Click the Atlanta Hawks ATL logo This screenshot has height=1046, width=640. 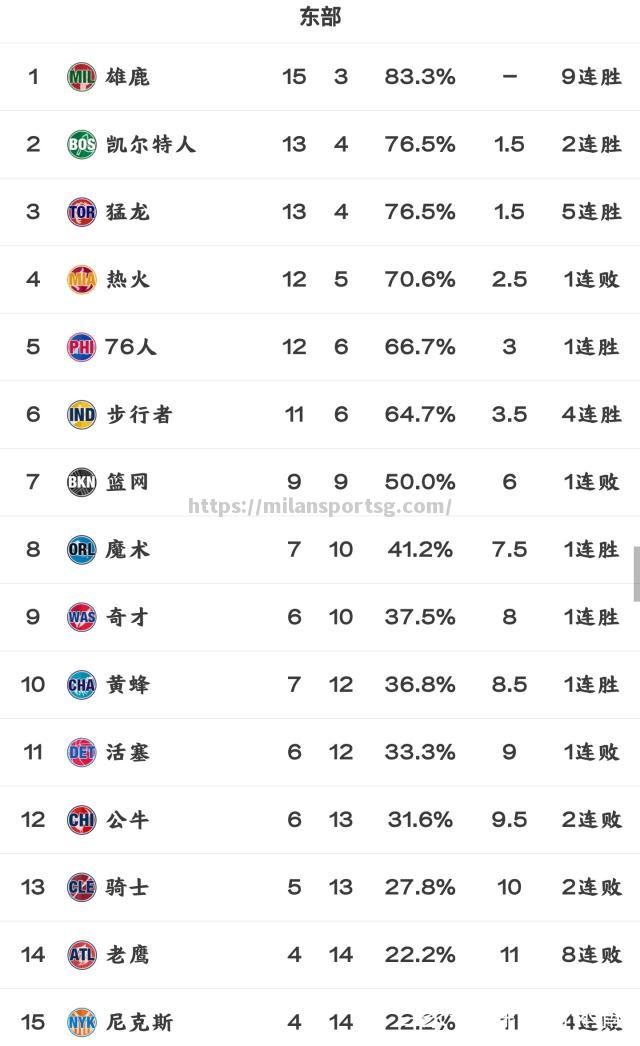pyautogui.click(x=81, y=955)
